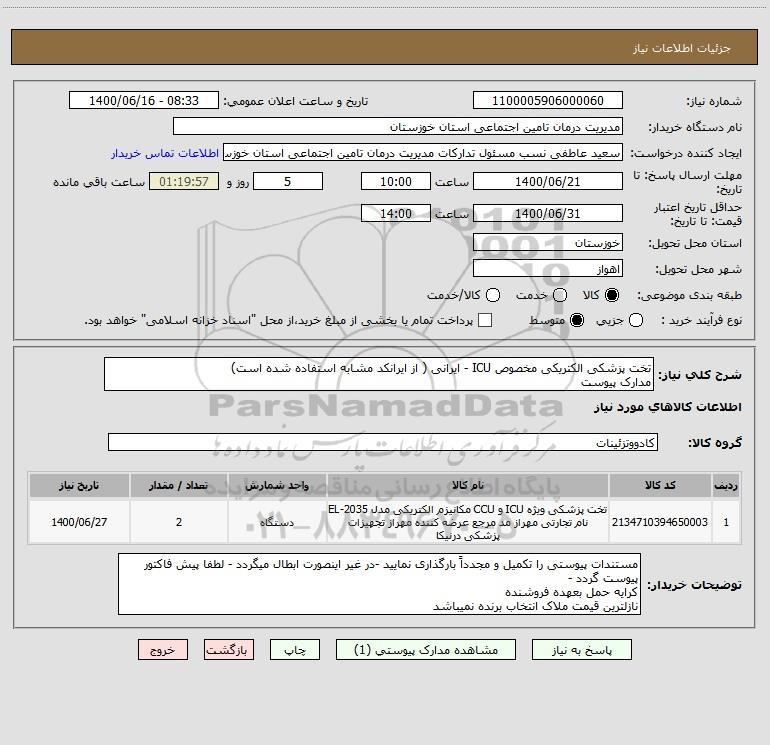This screenshot has height=745, width=770.
Task: Click the goods group field 'کادووتزئینات'
Action: click(383, 442)
